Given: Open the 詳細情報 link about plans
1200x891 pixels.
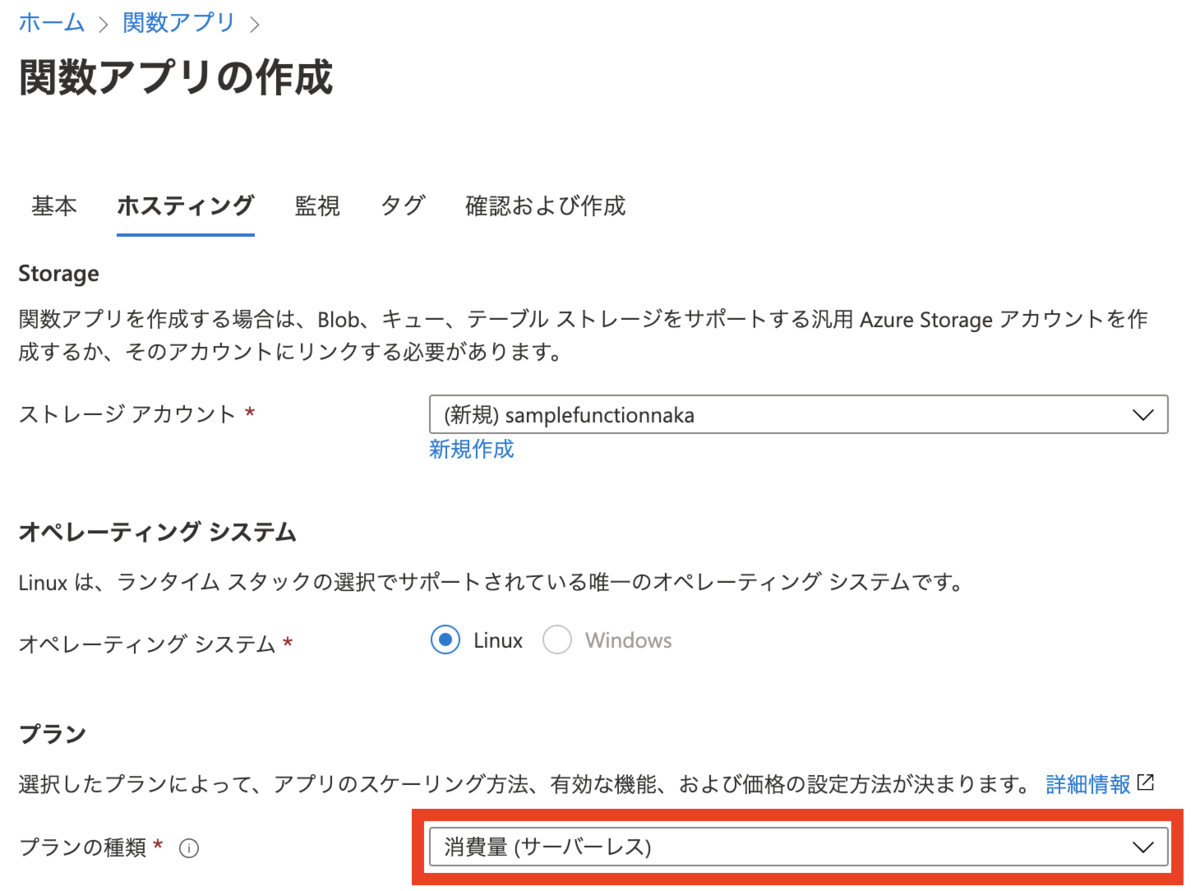Looking at the screenshot, I should (1087, 784).
